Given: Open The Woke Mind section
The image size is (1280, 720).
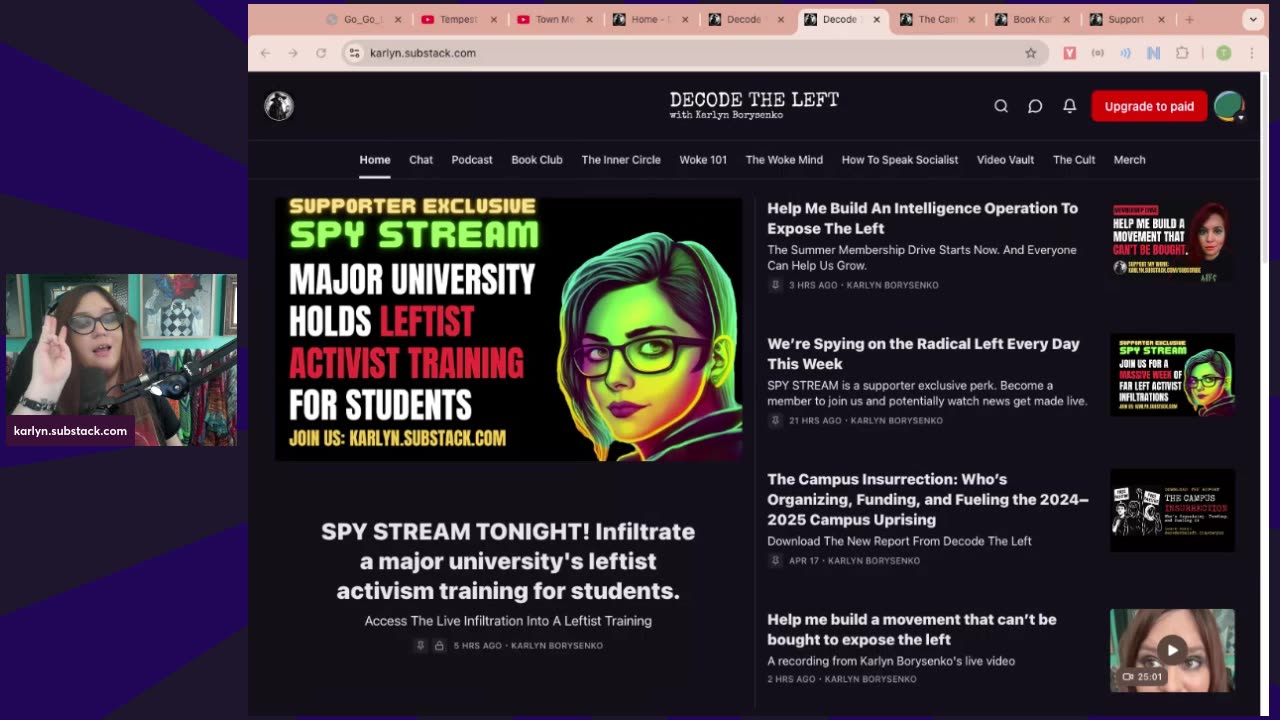Looking at the screenshot, I should click(784, 160).
